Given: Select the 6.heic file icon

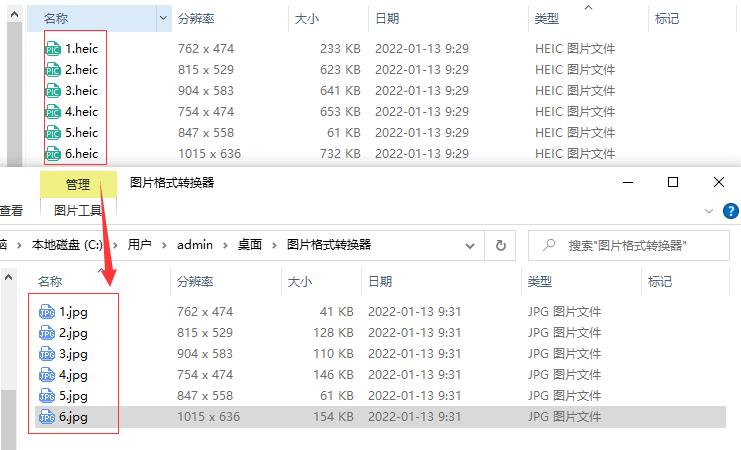Looking at the screenshot, I should pyautogui.click(x=53, y=154).
